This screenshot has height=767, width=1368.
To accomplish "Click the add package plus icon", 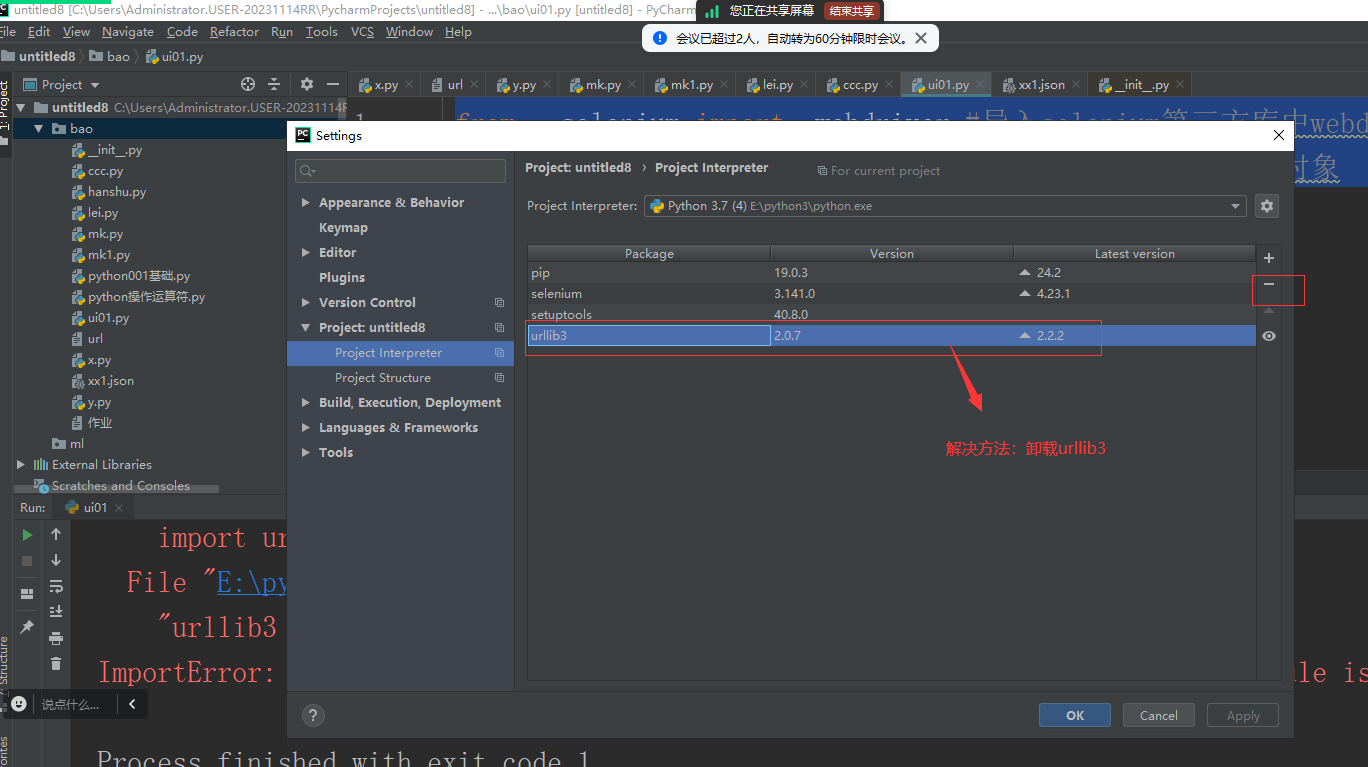I will pyautogui.click(x=1269, y=258).
